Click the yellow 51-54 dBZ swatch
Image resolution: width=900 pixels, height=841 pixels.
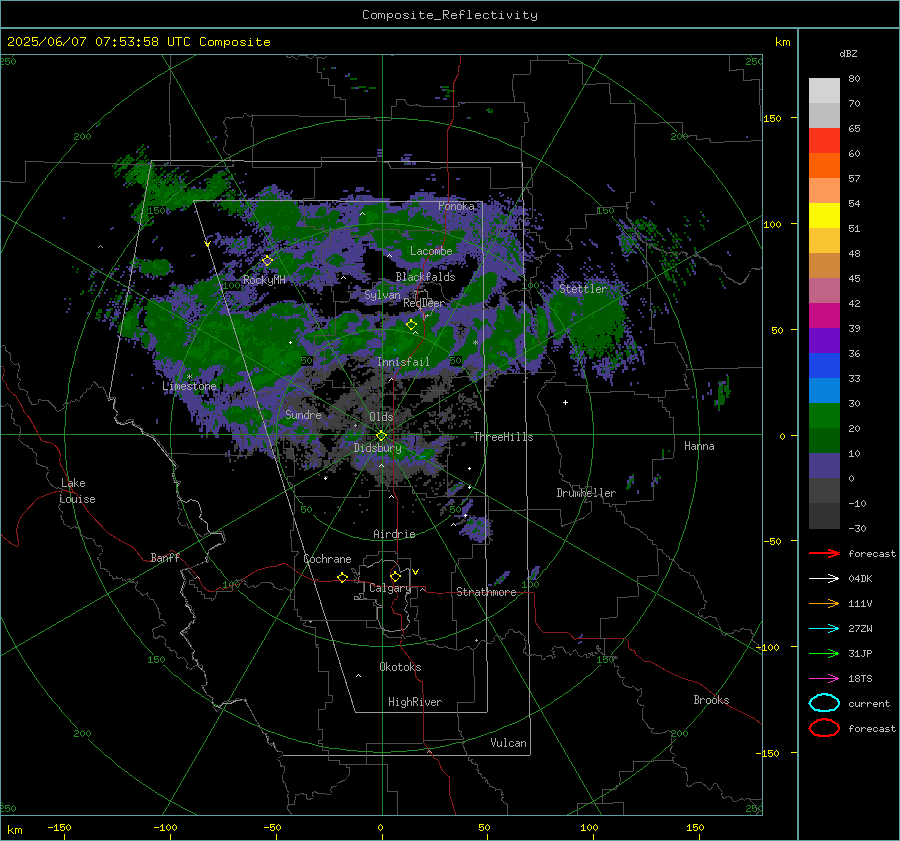click(x=824, y=215)
